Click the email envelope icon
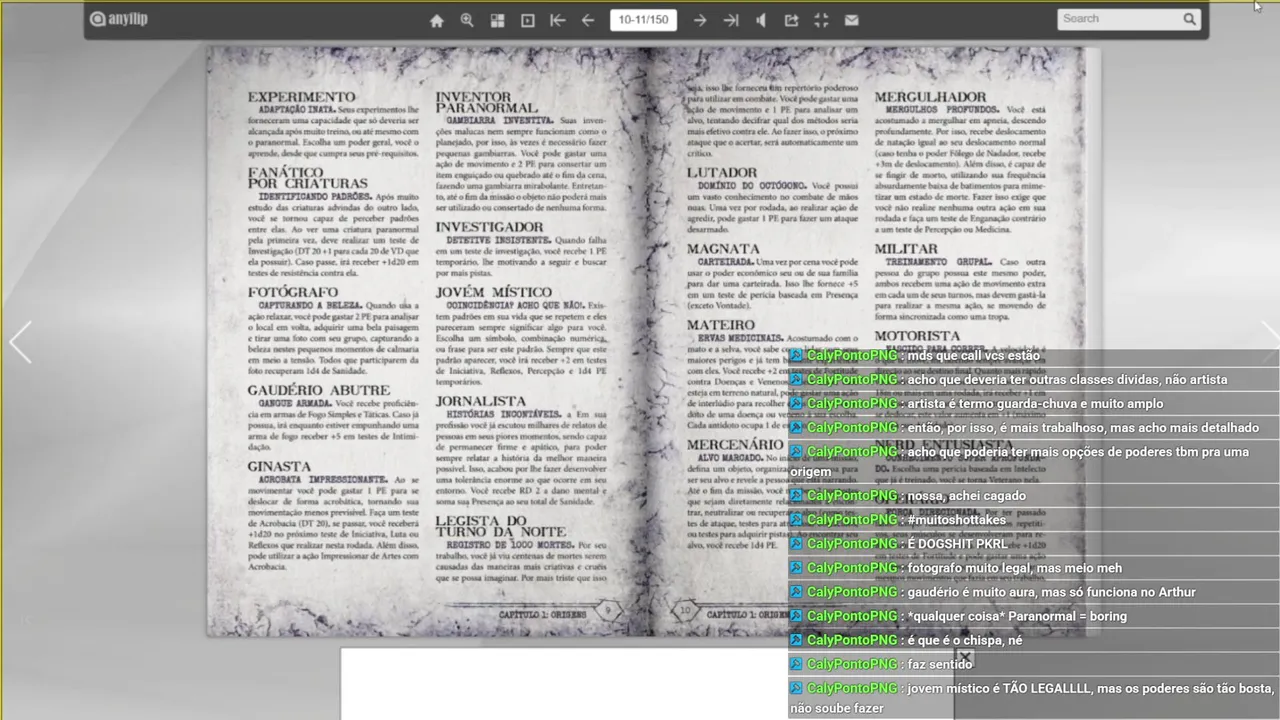Screen dimensions: 1280x720 click(851, 20)
